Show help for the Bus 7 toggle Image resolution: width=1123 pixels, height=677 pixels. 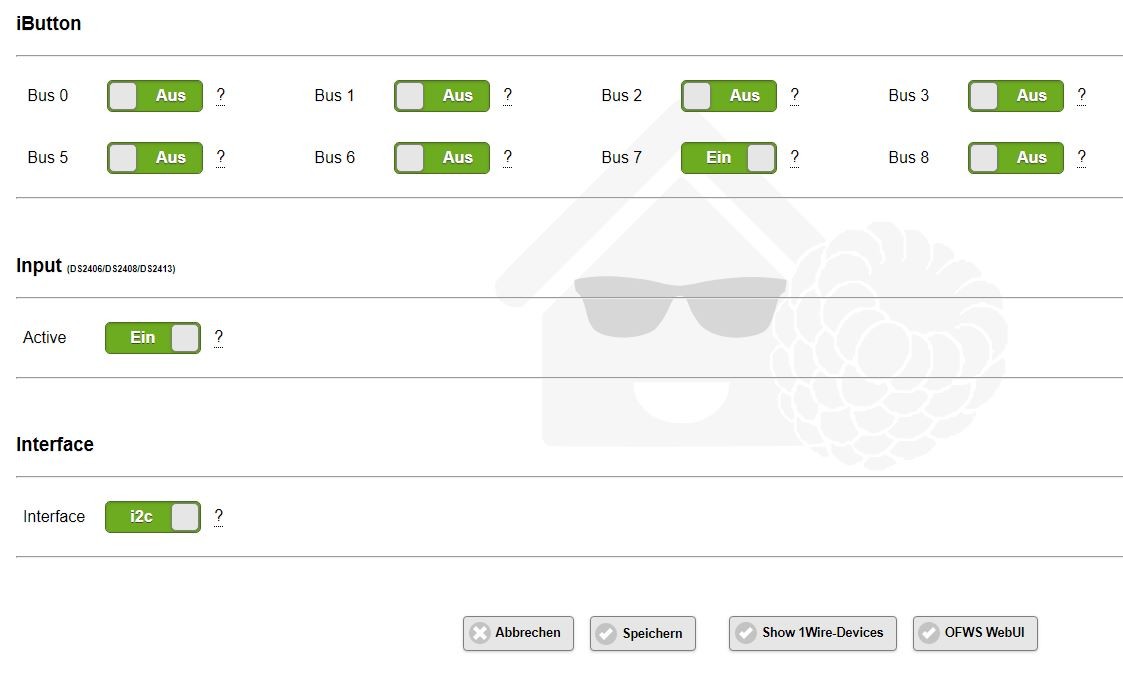point(795,158)
